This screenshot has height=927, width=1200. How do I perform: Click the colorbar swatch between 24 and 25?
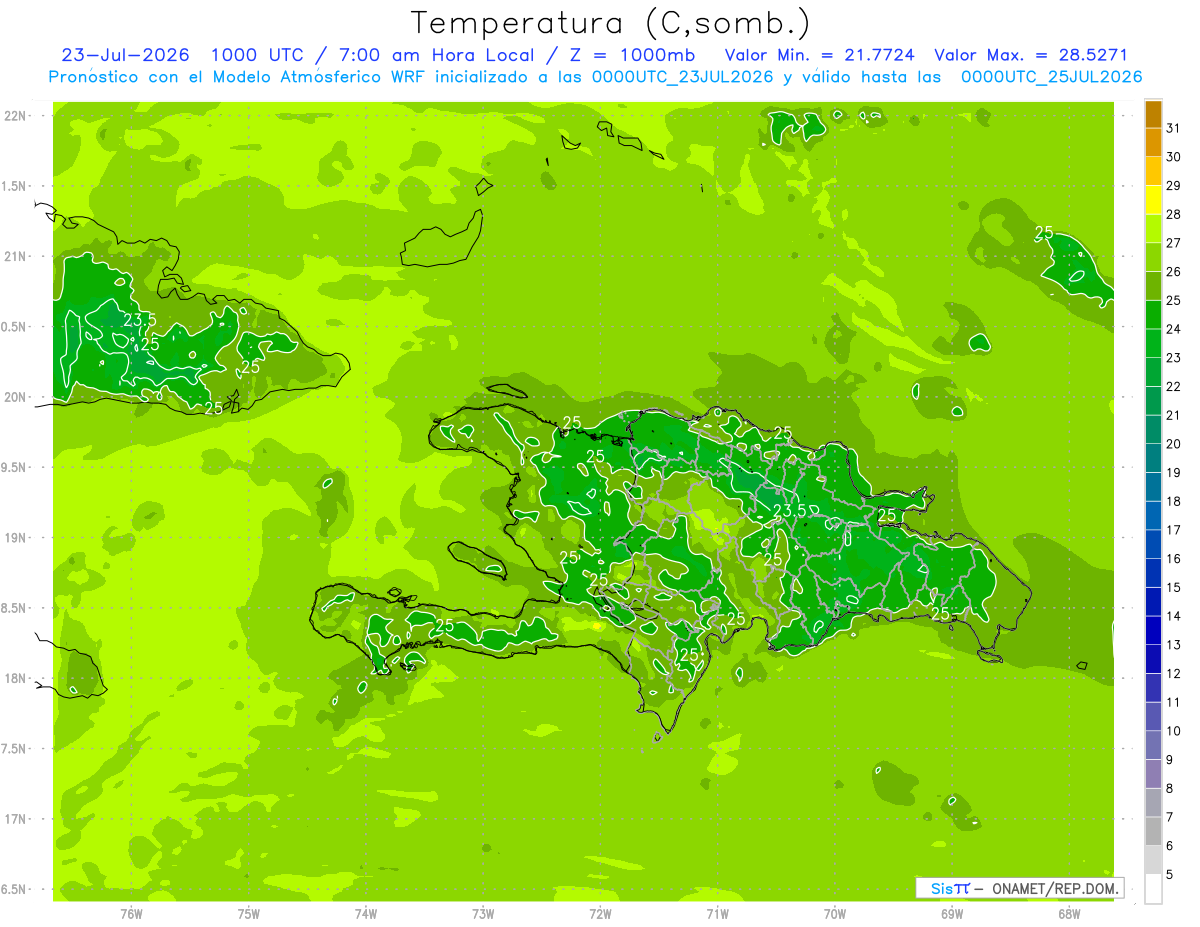point(1153,314)
